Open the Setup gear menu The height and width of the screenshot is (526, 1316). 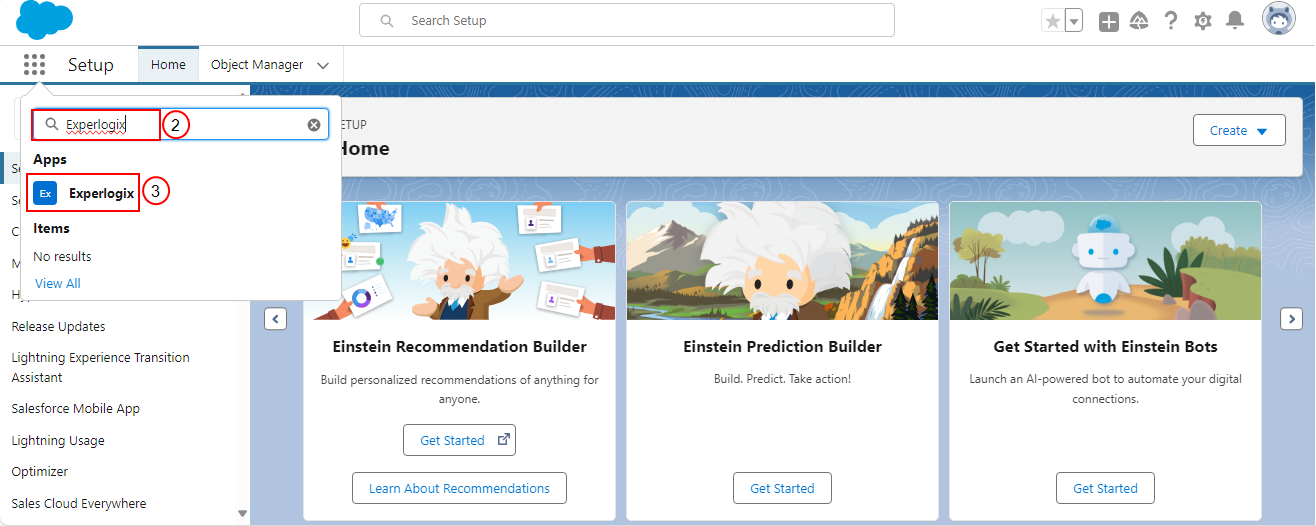1203,21
